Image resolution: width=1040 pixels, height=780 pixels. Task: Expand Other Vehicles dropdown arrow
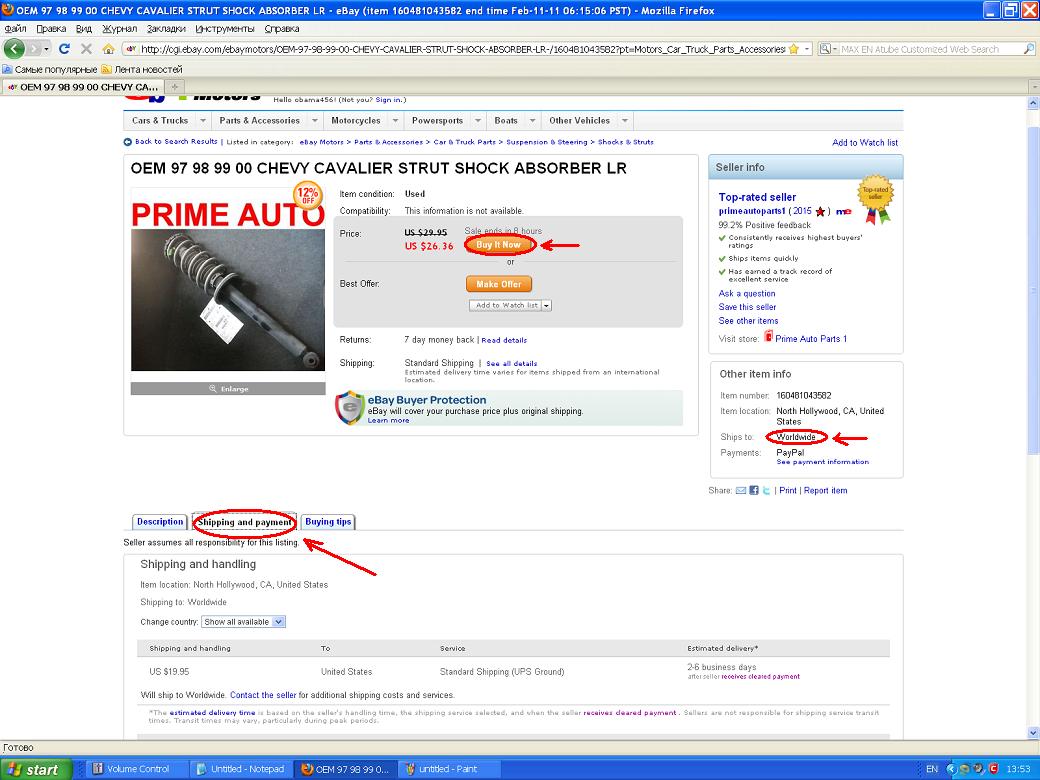pos(624,121)
